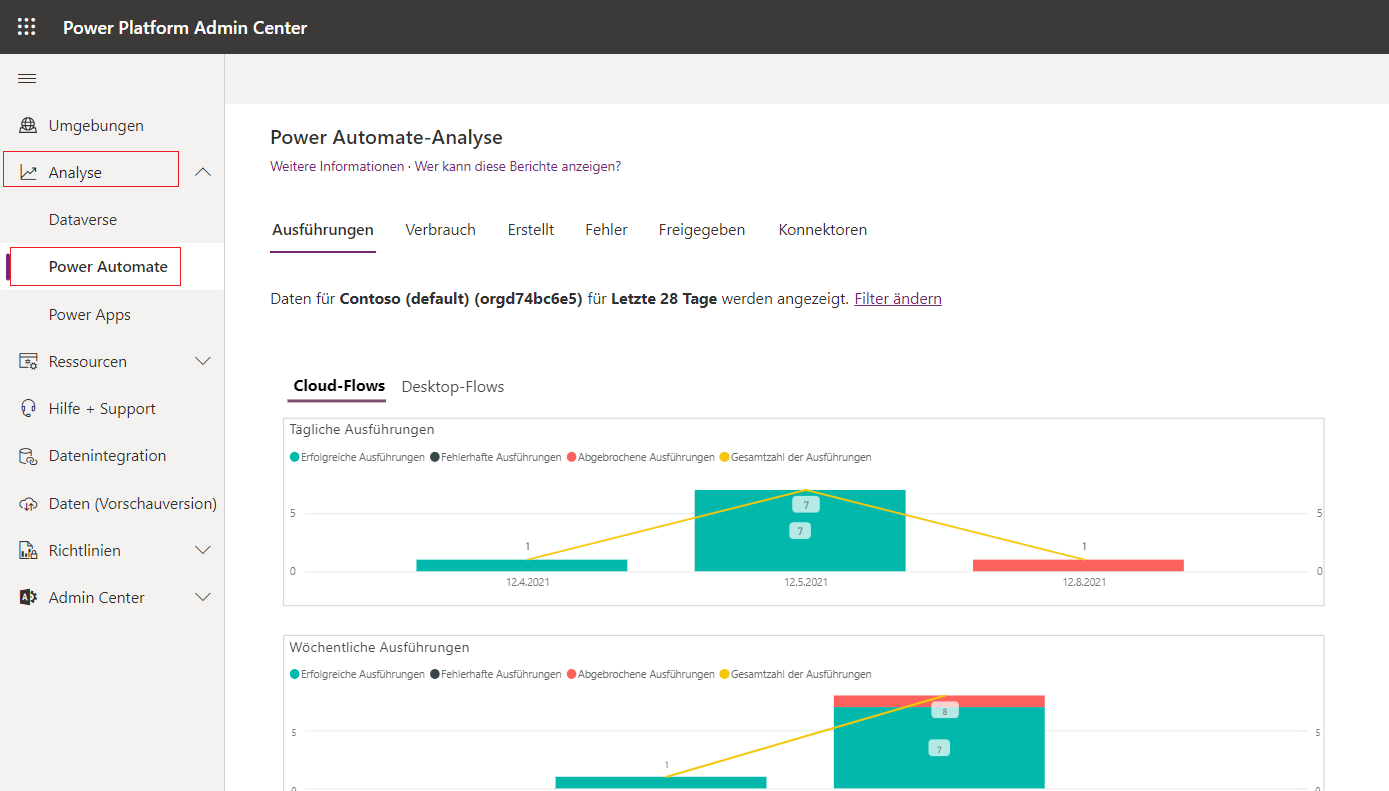This screenshot has height=791, width=1389.
Task: Expand the Ressourcen section chevron
Action: click(203, 361)
